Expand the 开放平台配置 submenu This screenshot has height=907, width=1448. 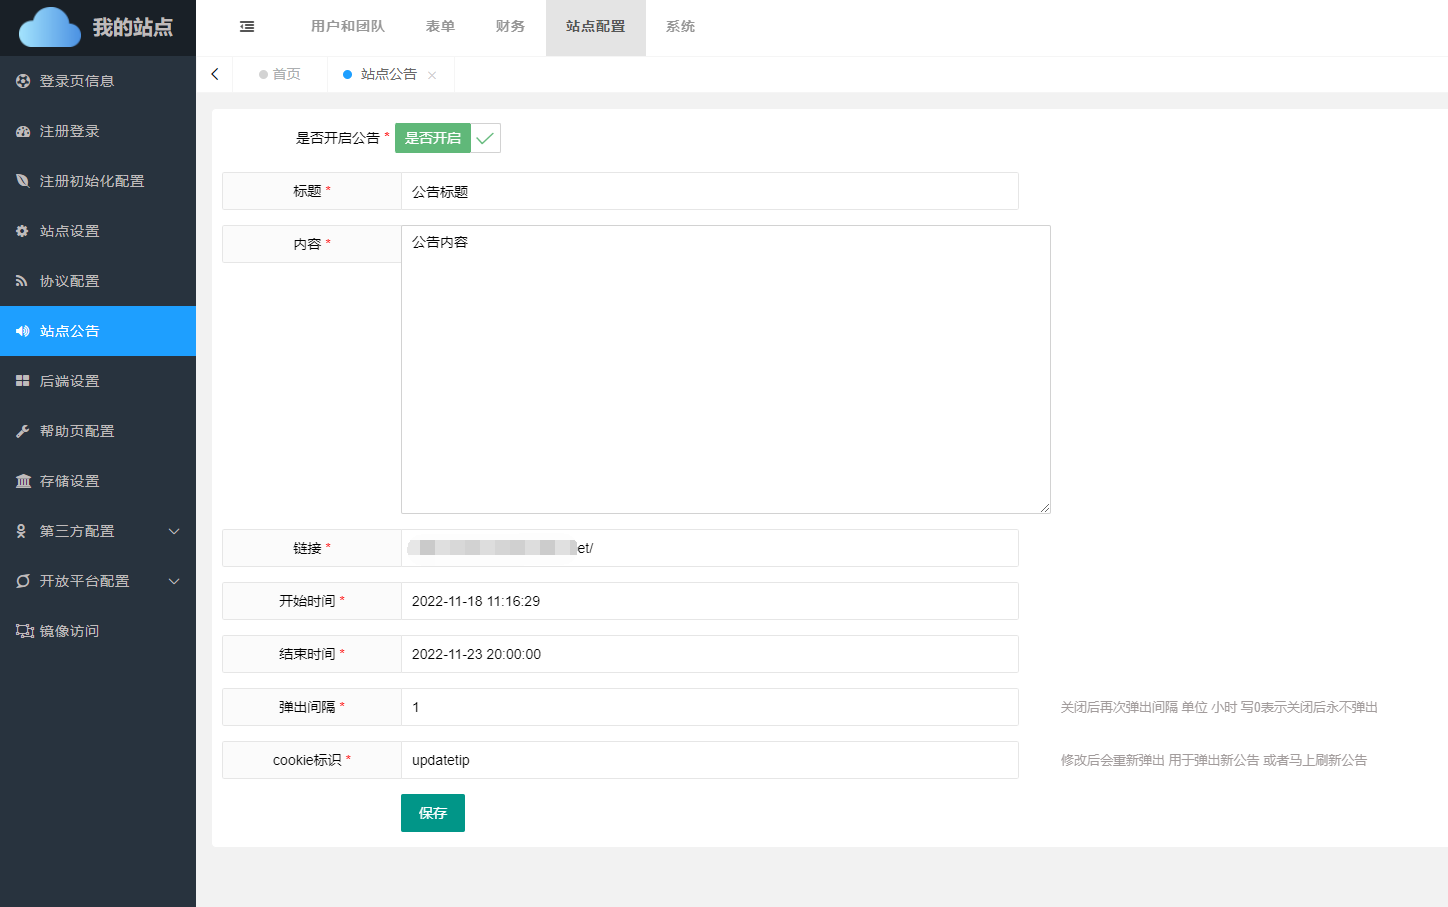click(x=174, y=581)
